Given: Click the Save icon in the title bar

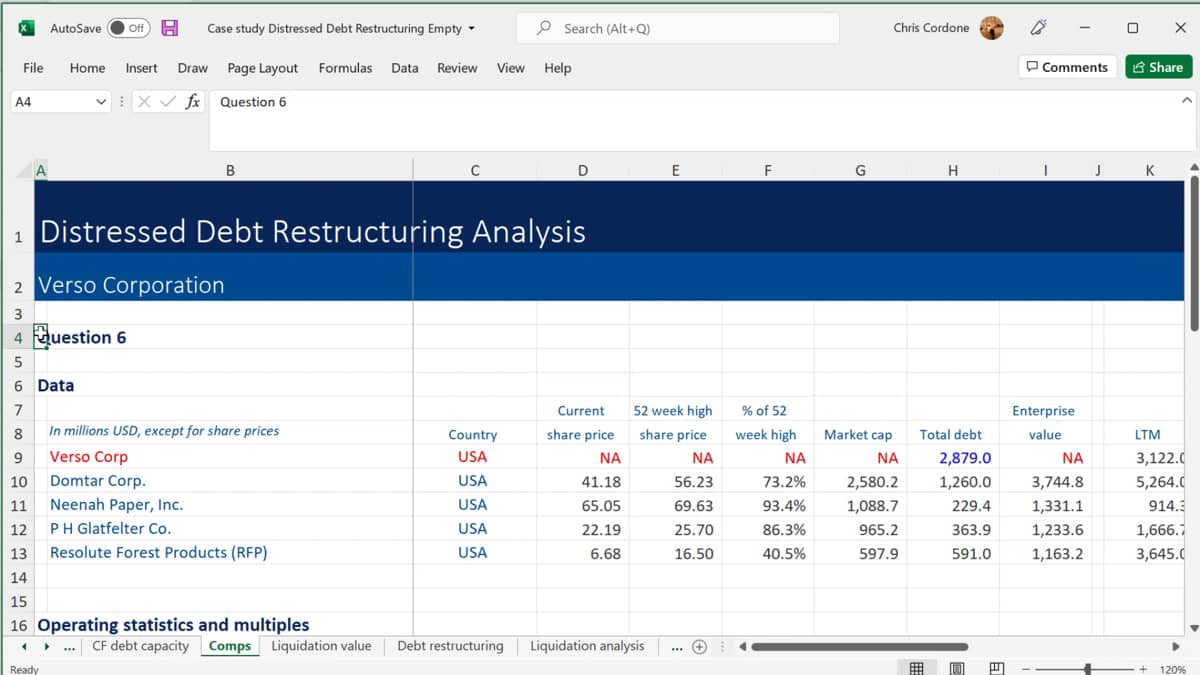Looking at the screenshot, I should tap(169, 28).
